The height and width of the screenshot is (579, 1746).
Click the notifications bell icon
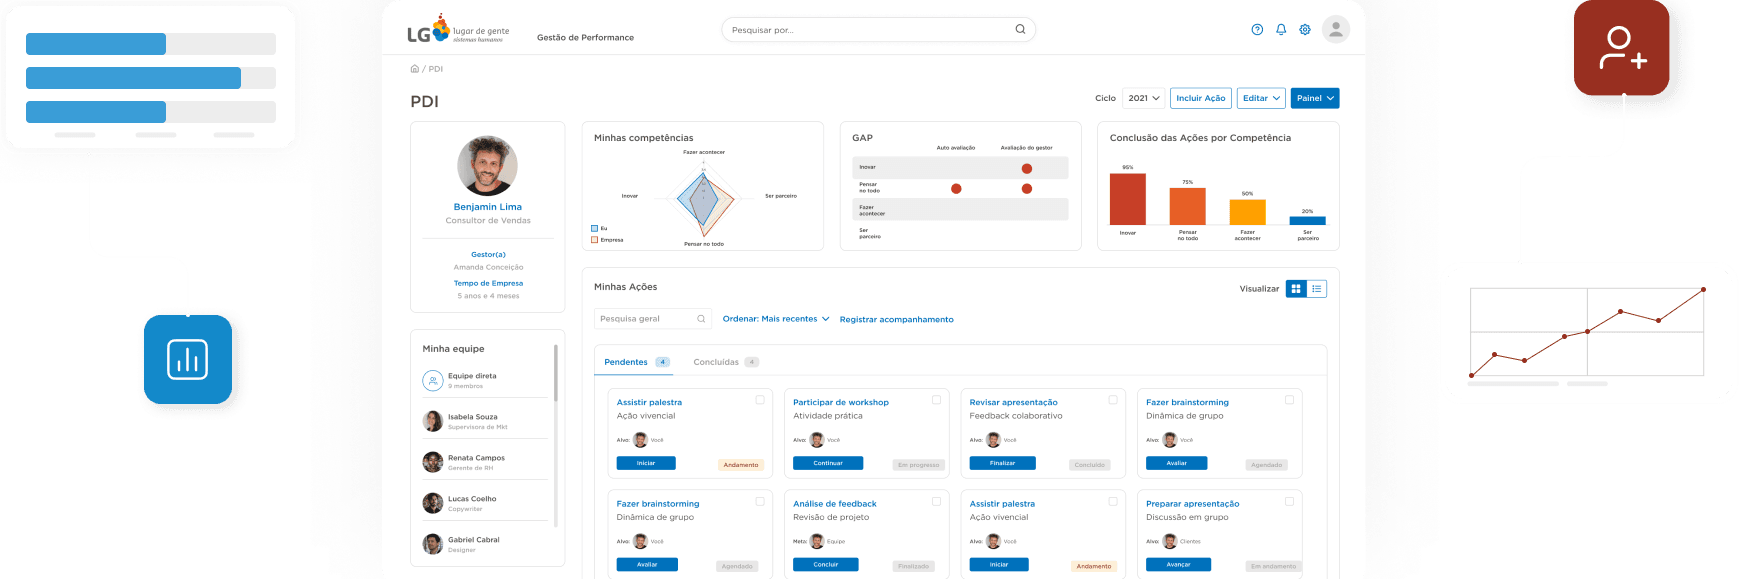click(x=1281, y=30)
